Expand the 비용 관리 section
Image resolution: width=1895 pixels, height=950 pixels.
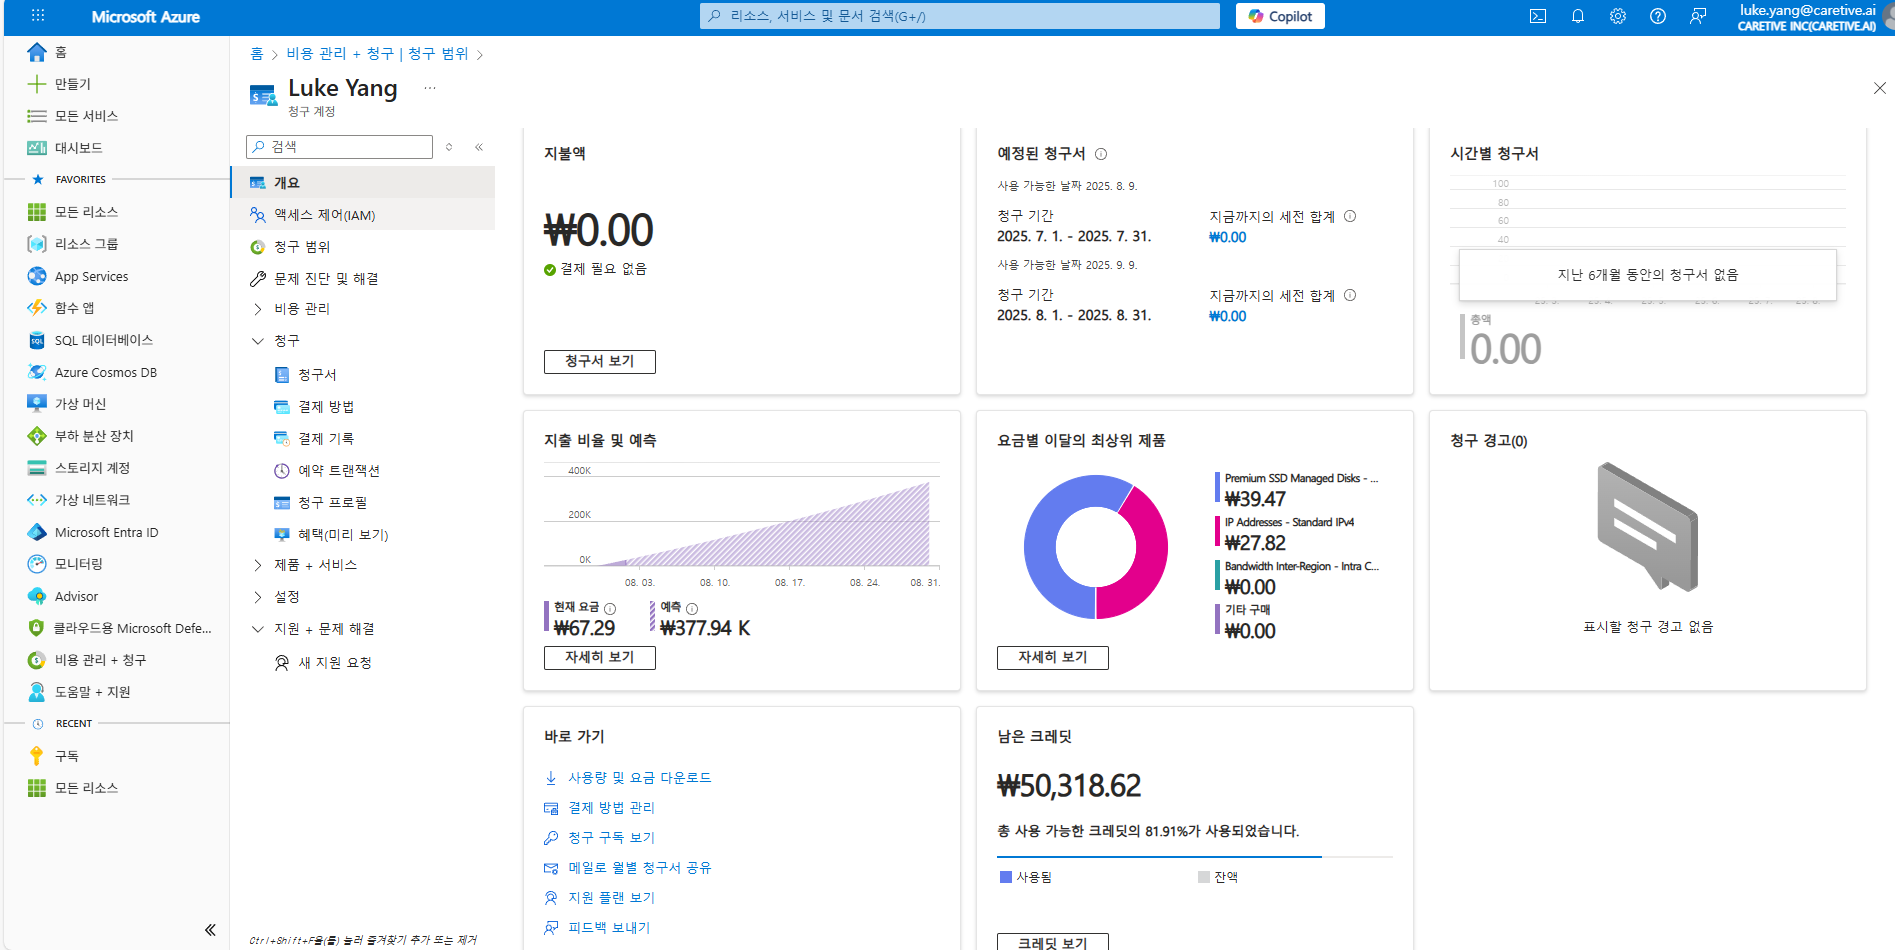[x=258, y=309]
